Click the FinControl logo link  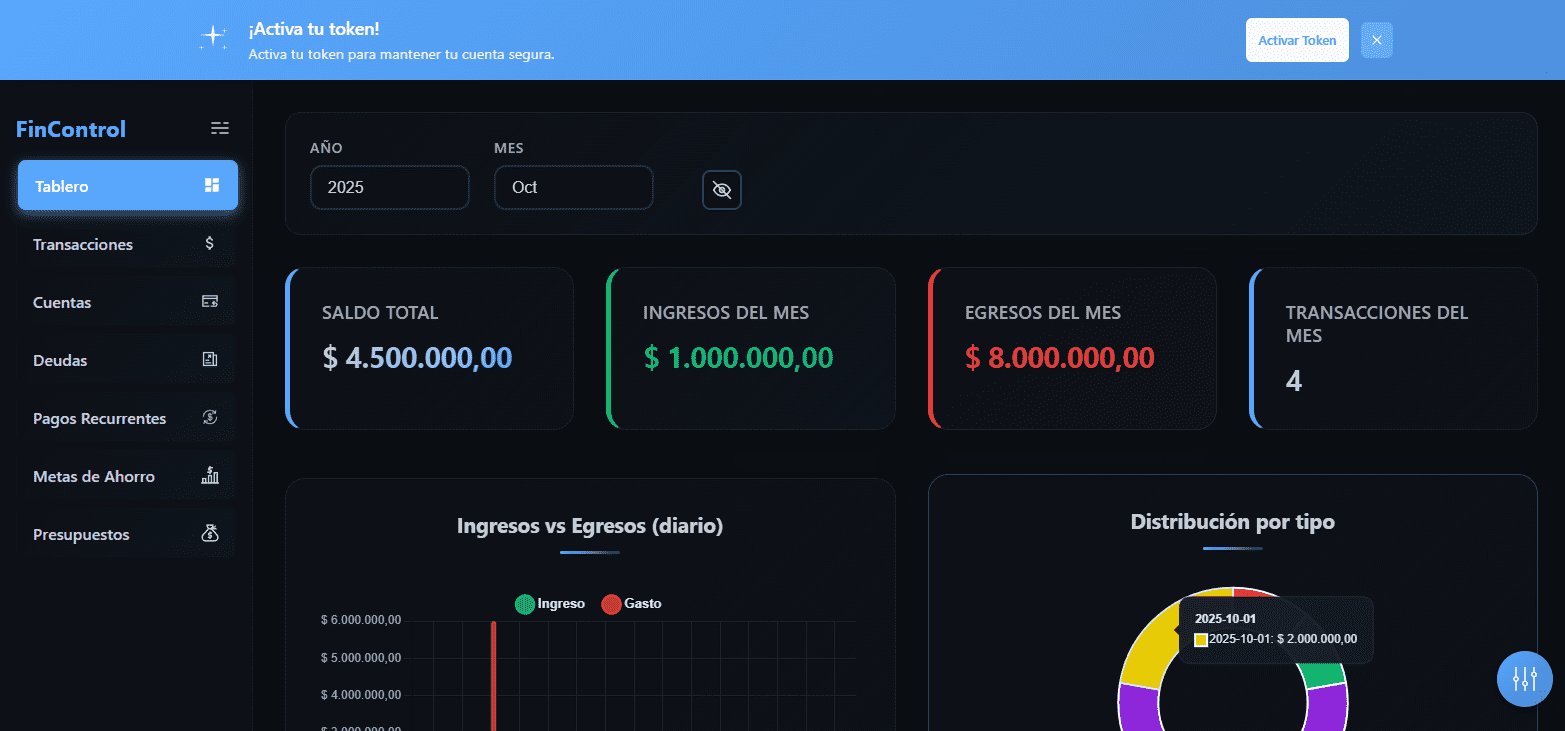(70, 128)
